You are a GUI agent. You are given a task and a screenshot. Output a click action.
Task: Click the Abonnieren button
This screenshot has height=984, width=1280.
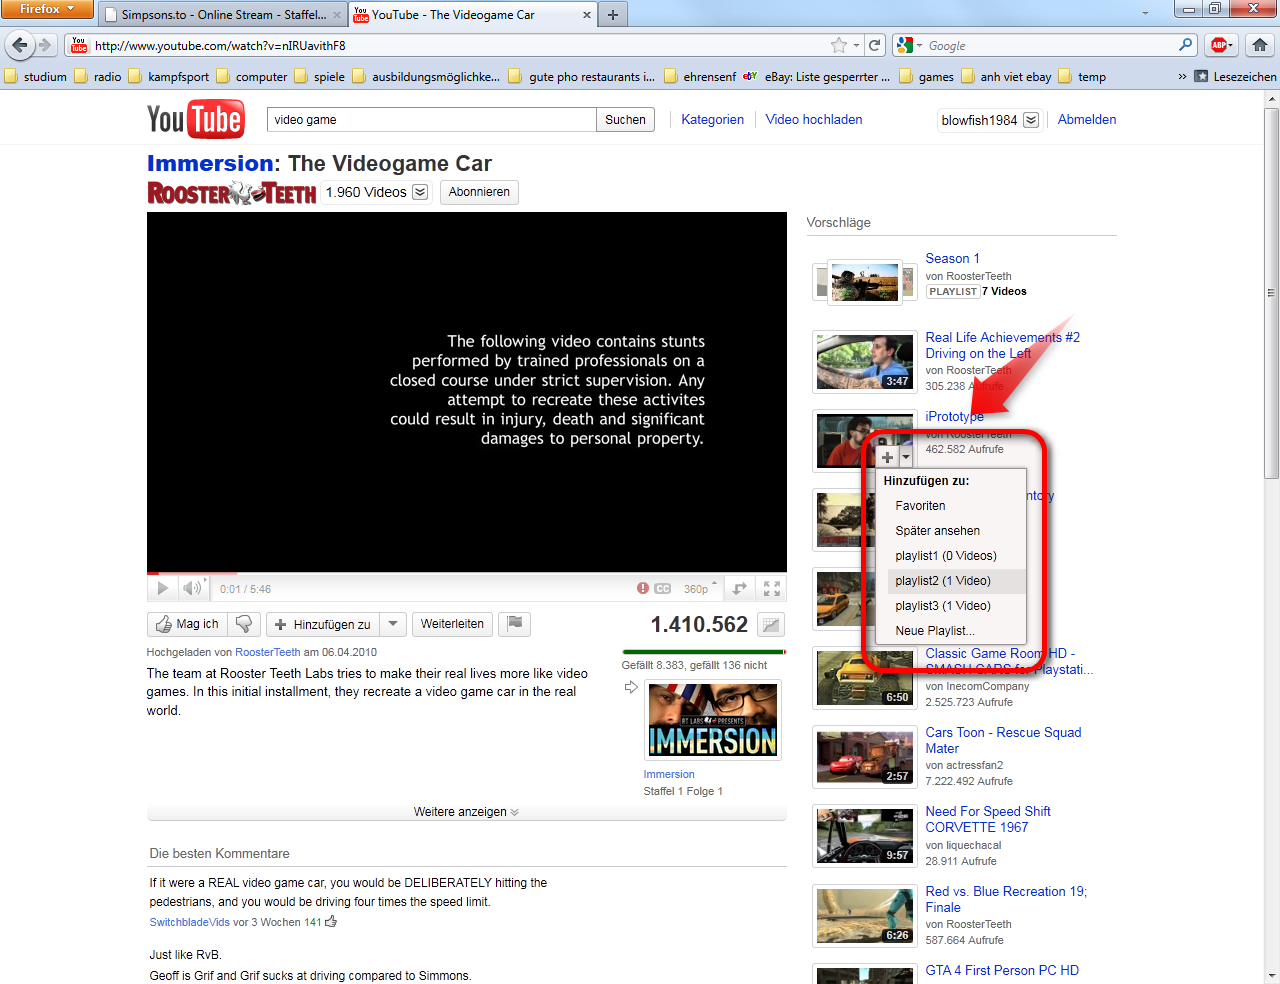click(x=479, y=192)
